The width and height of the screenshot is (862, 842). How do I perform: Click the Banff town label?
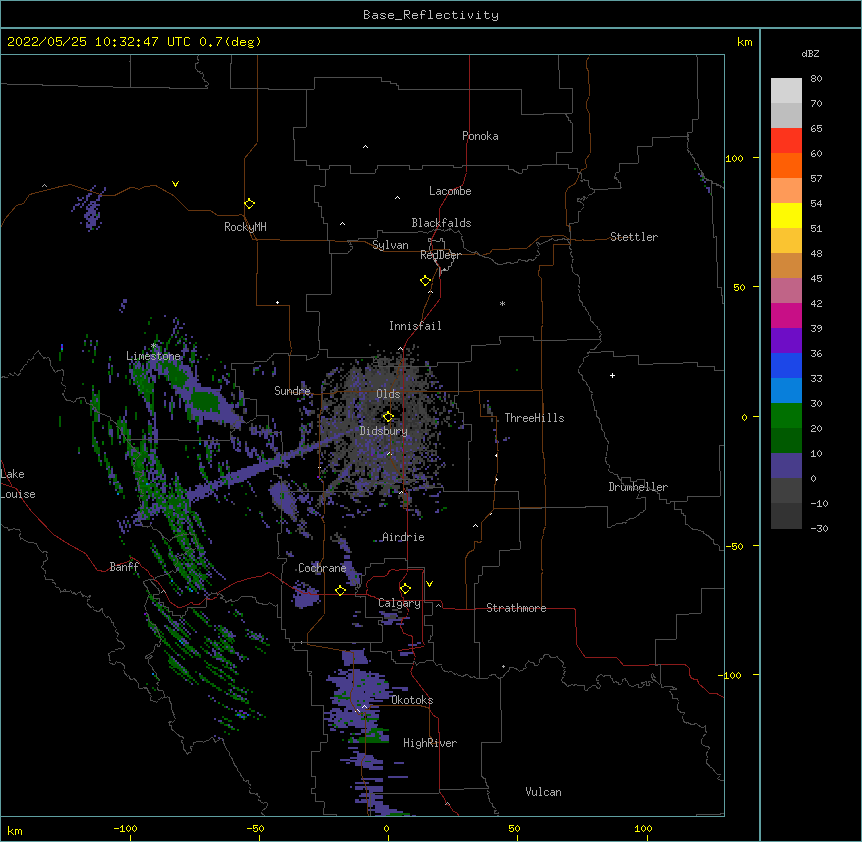coord(124,567)
